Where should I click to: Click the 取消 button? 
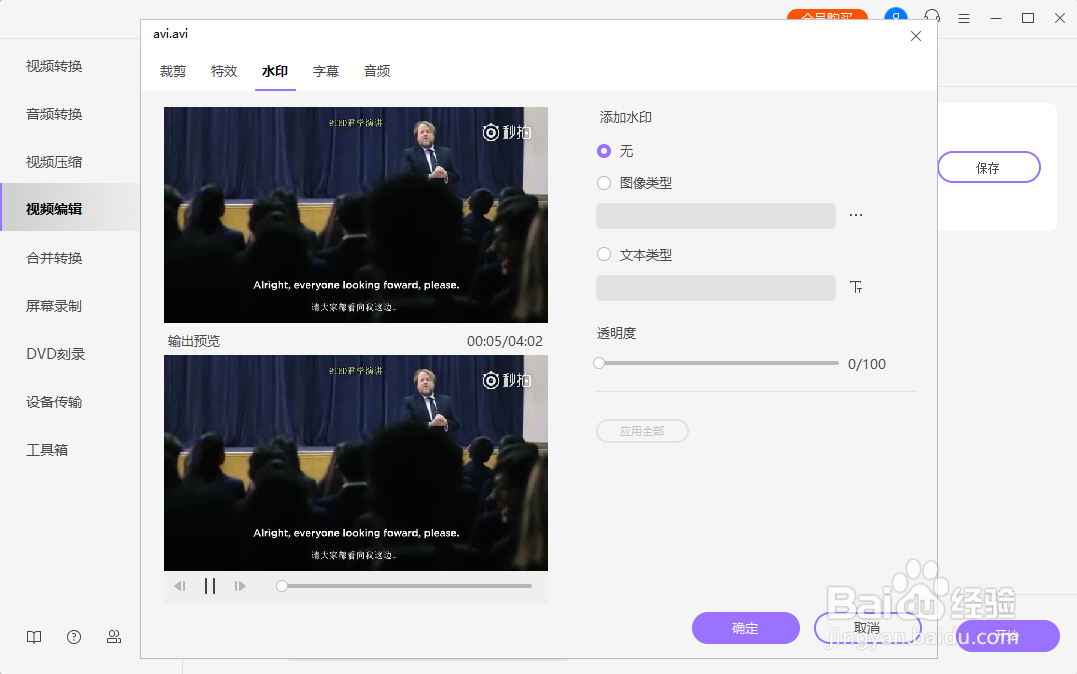(x=868, y=628)
